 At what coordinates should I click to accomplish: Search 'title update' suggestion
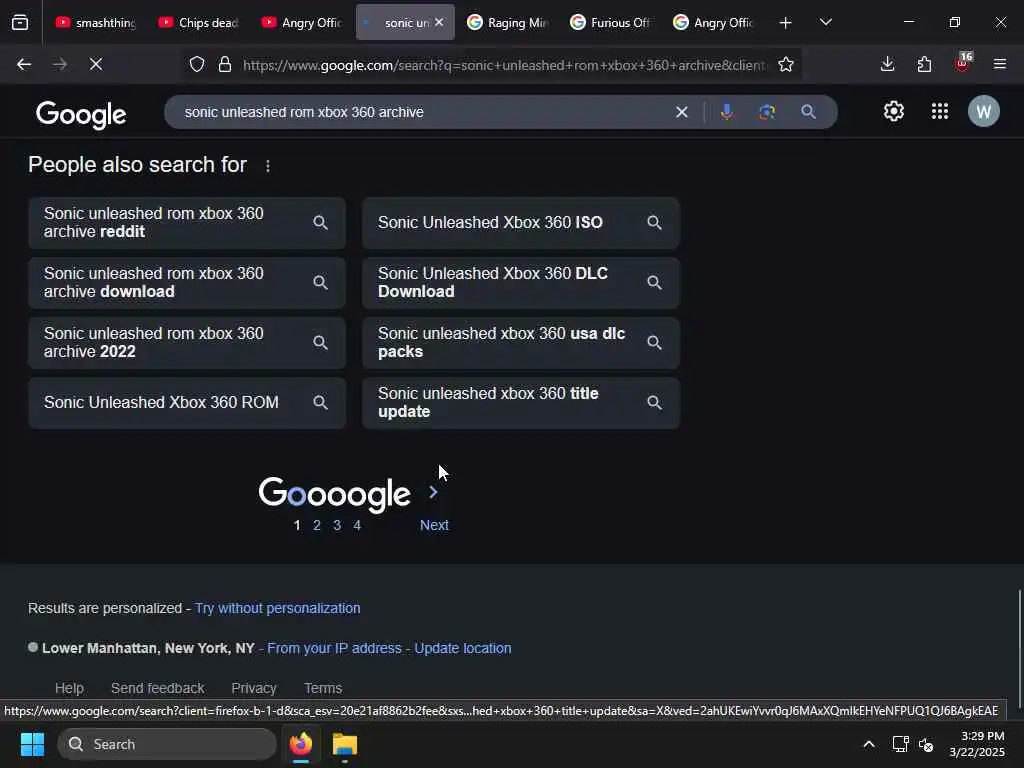(x=521, y=403)
